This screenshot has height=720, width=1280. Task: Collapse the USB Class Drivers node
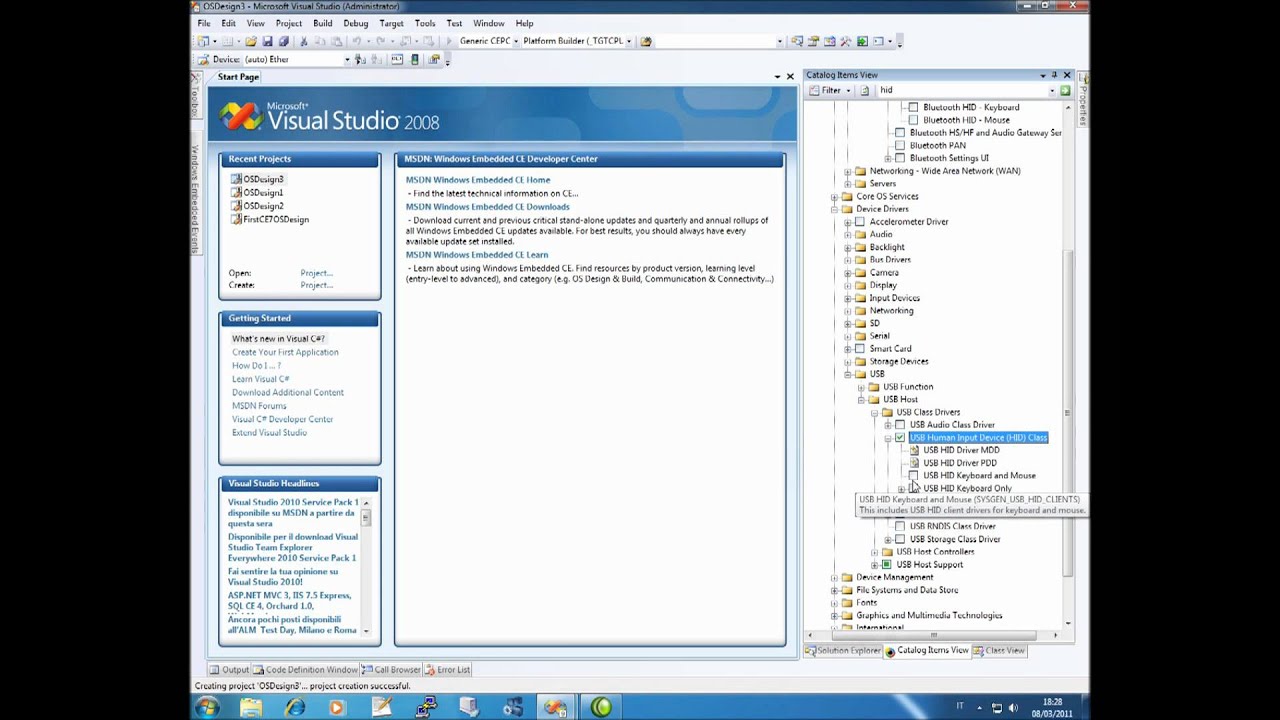tap(874, 412)
